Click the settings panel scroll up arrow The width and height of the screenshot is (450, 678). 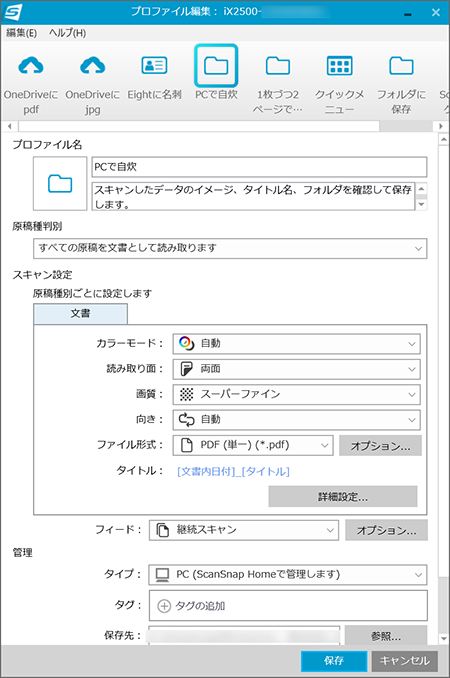click(444, 139)
